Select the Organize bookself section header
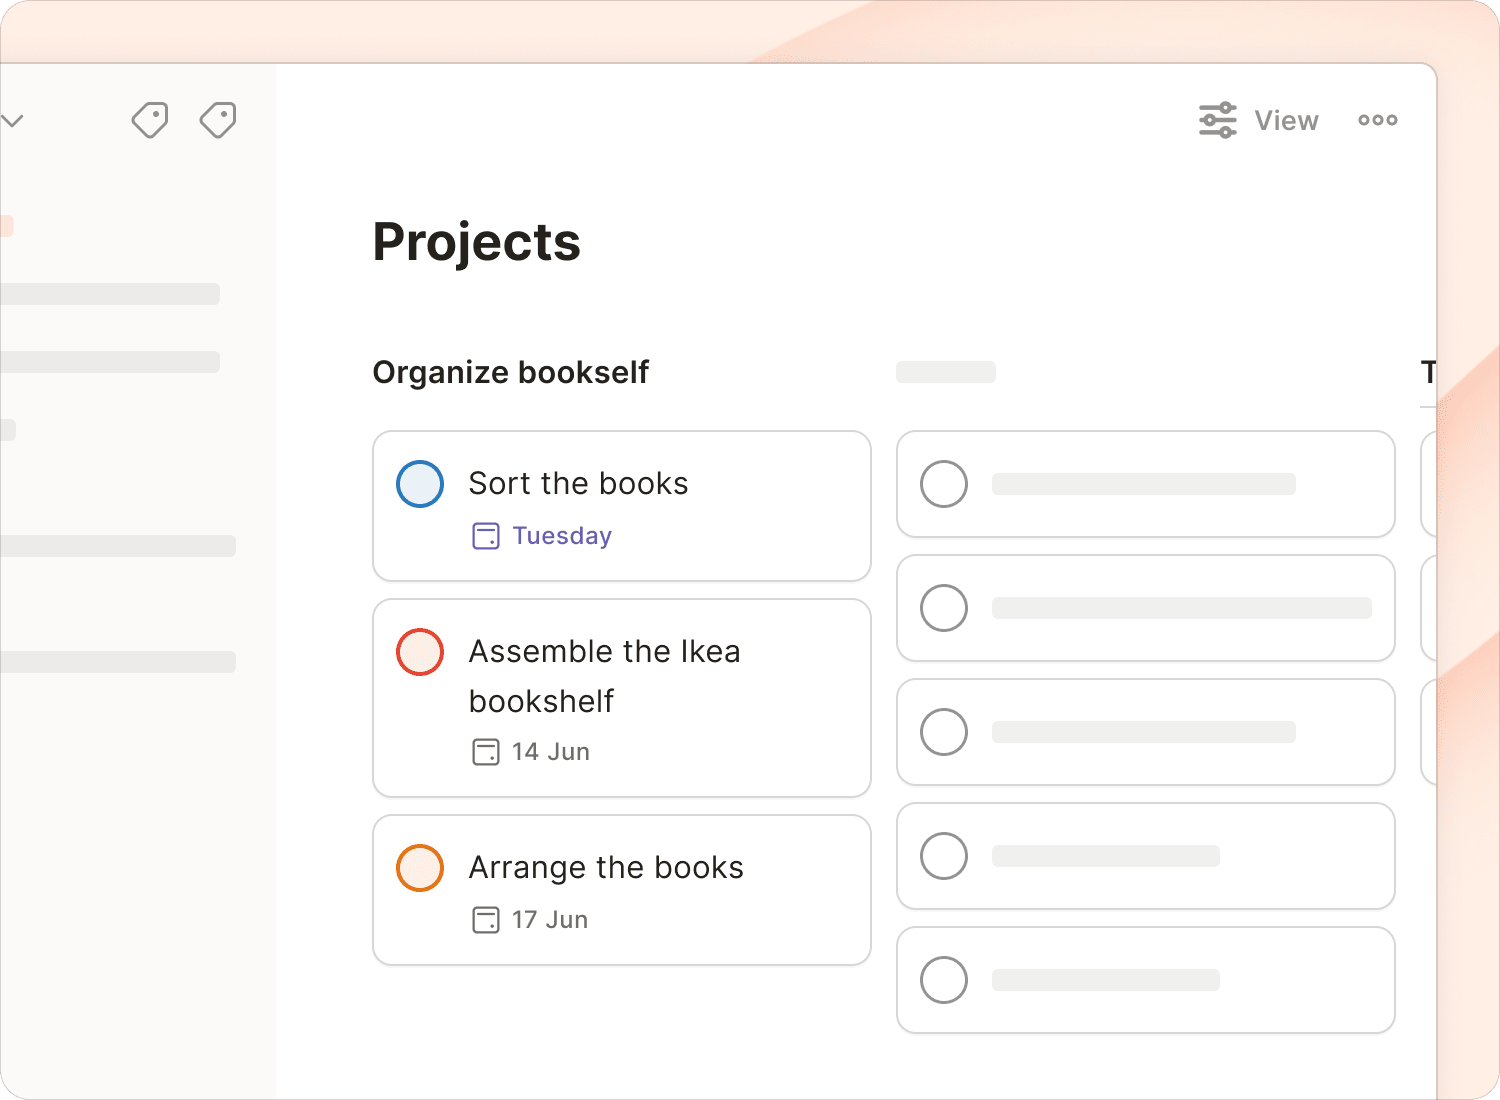Screen dimensions: 1500x1100 pyautogui.click(x=510, y=372)
